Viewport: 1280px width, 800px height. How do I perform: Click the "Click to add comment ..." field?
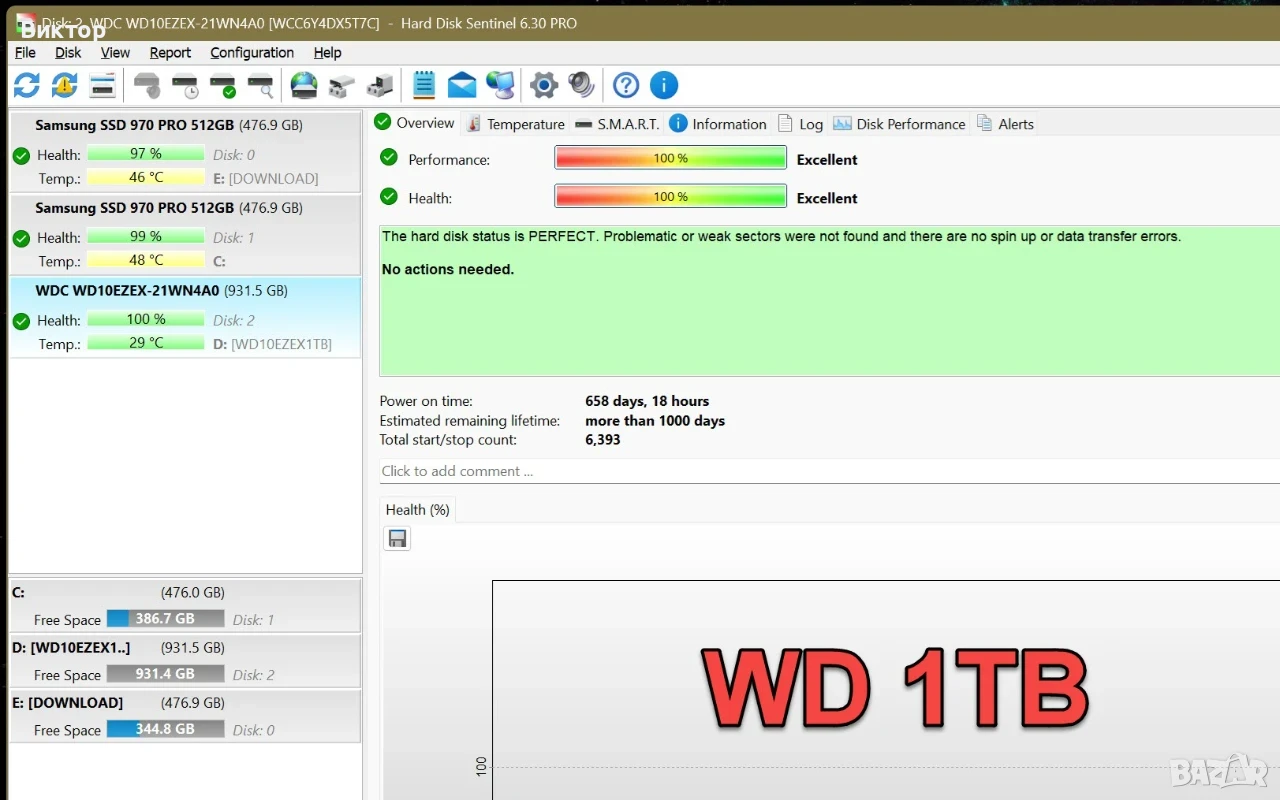click(830, 471)
